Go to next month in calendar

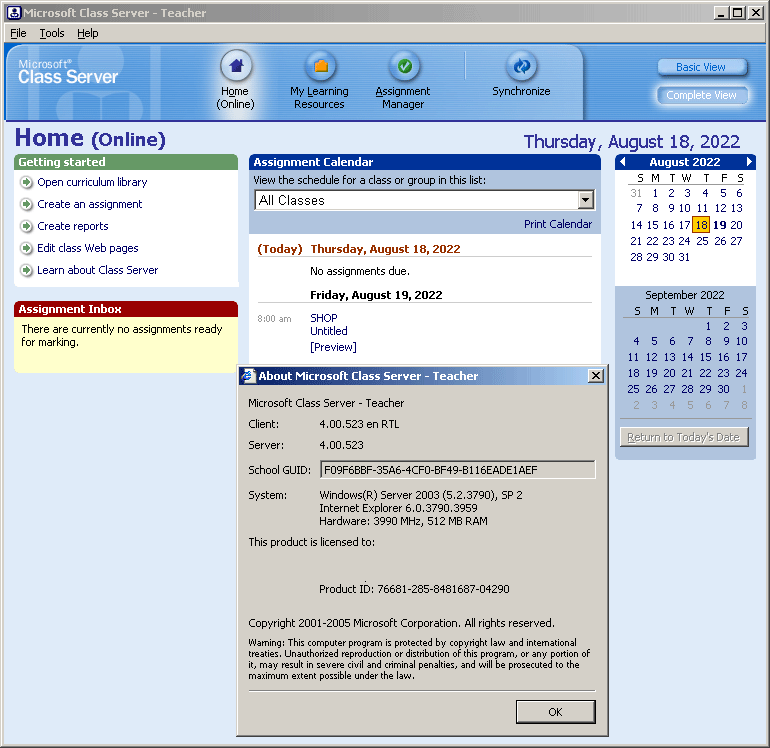coord(749,162)
